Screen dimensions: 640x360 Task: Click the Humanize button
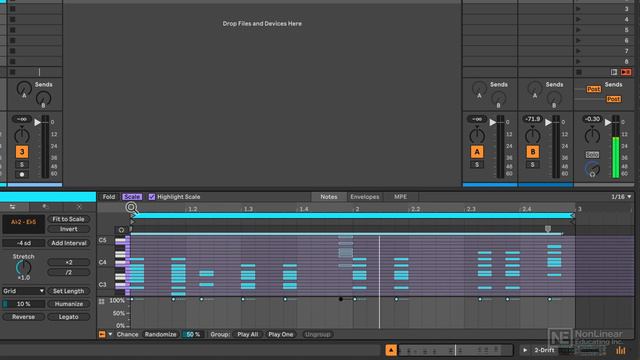pyautogui.click(x=69, y=304)
